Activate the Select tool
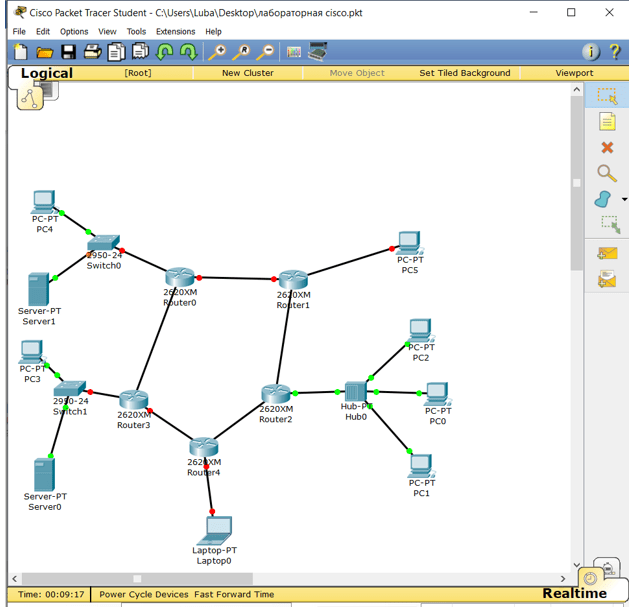This screenshot has height=607, width=635. pyautogui.click(x=607, y=96)
